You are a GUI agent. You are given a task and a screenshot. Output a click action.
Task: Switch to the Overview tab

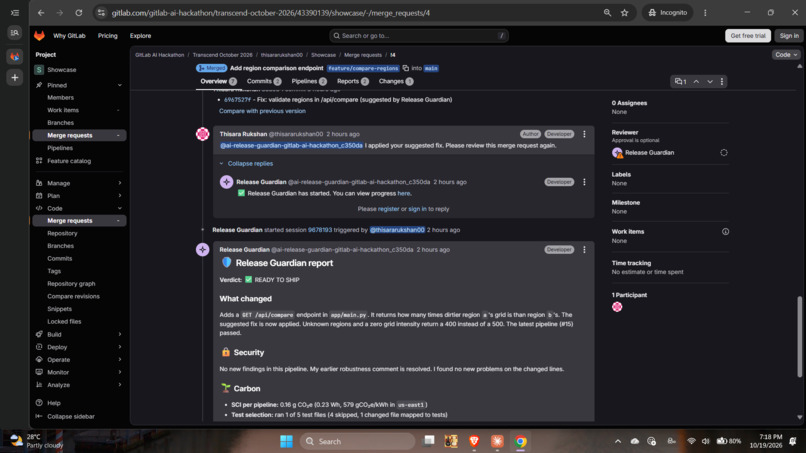click(218, 81)
